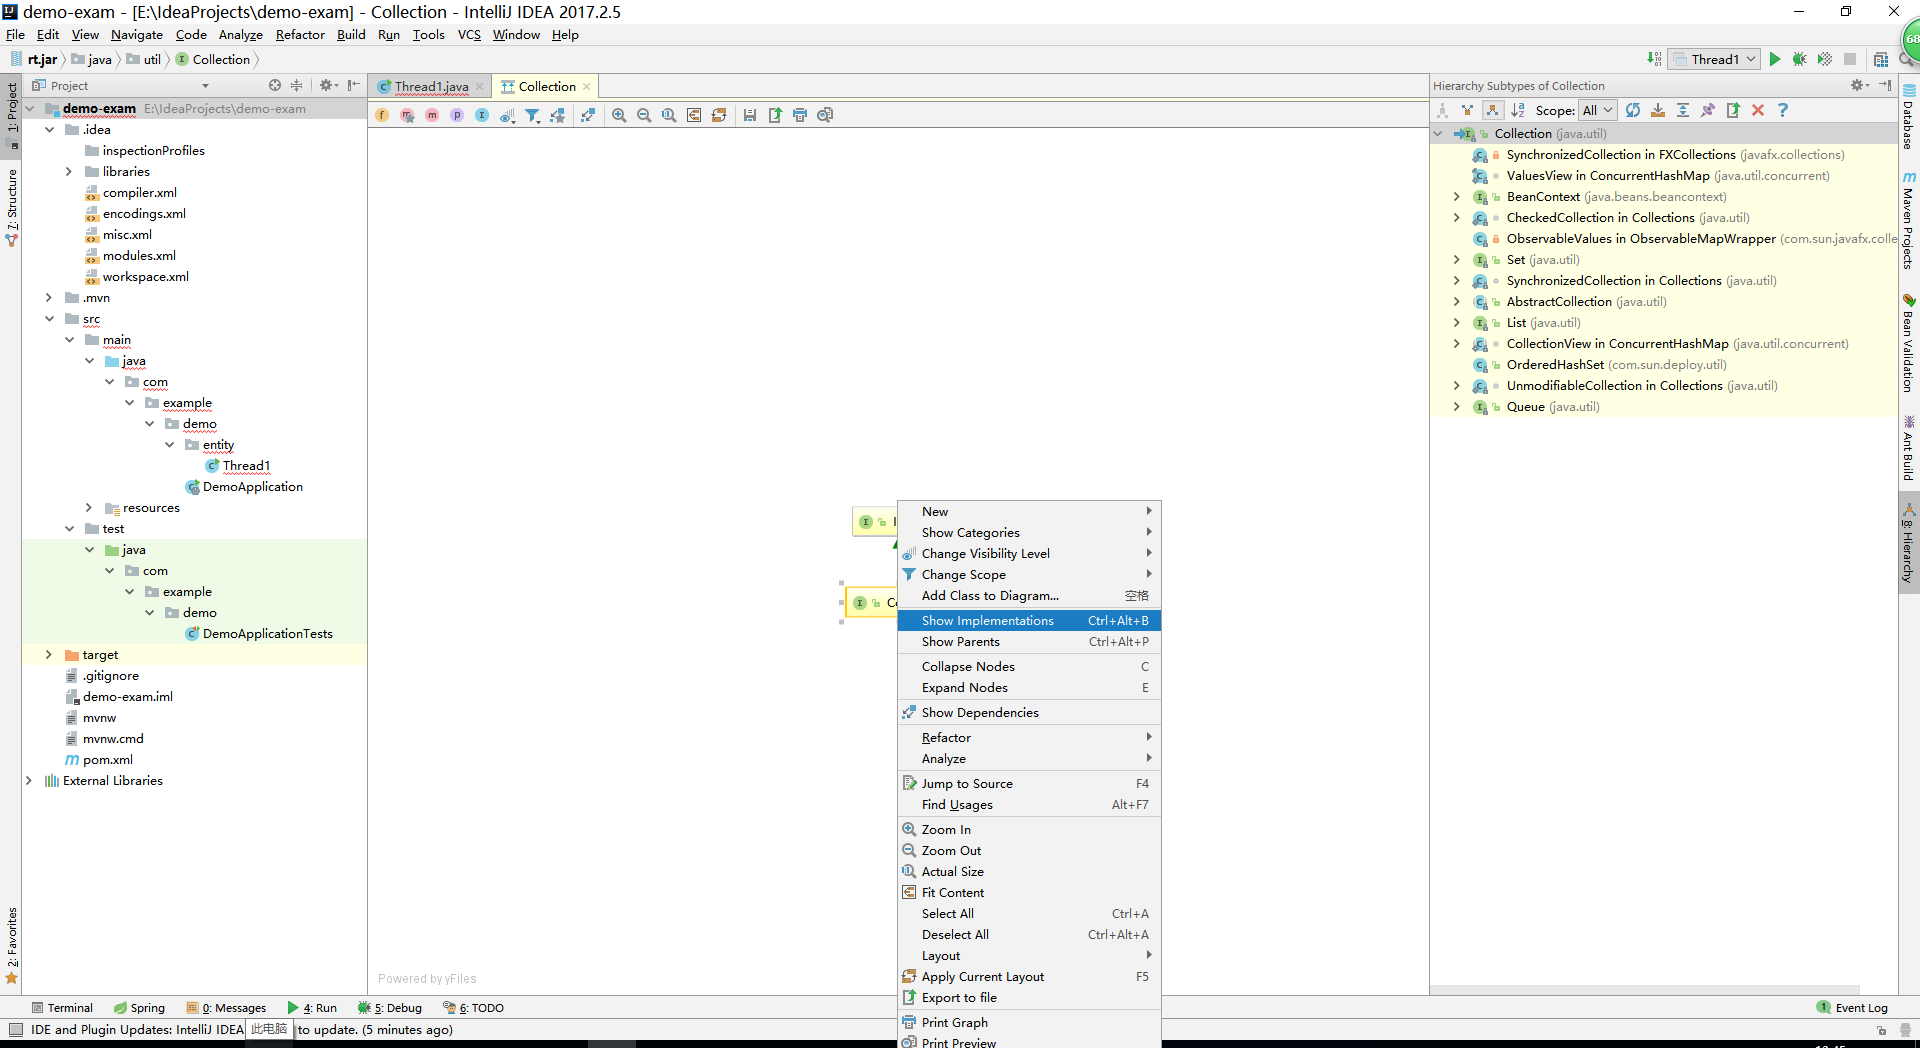The width and height of the screenshot is (1920, 1048).
Task: Pin the Hierarchy tab
Action: coord(1708,110)
